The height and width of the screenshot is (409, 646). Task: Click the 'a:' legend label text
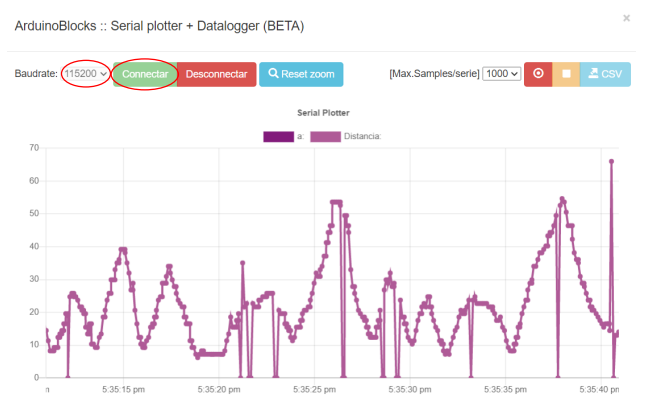pos(301,137)
